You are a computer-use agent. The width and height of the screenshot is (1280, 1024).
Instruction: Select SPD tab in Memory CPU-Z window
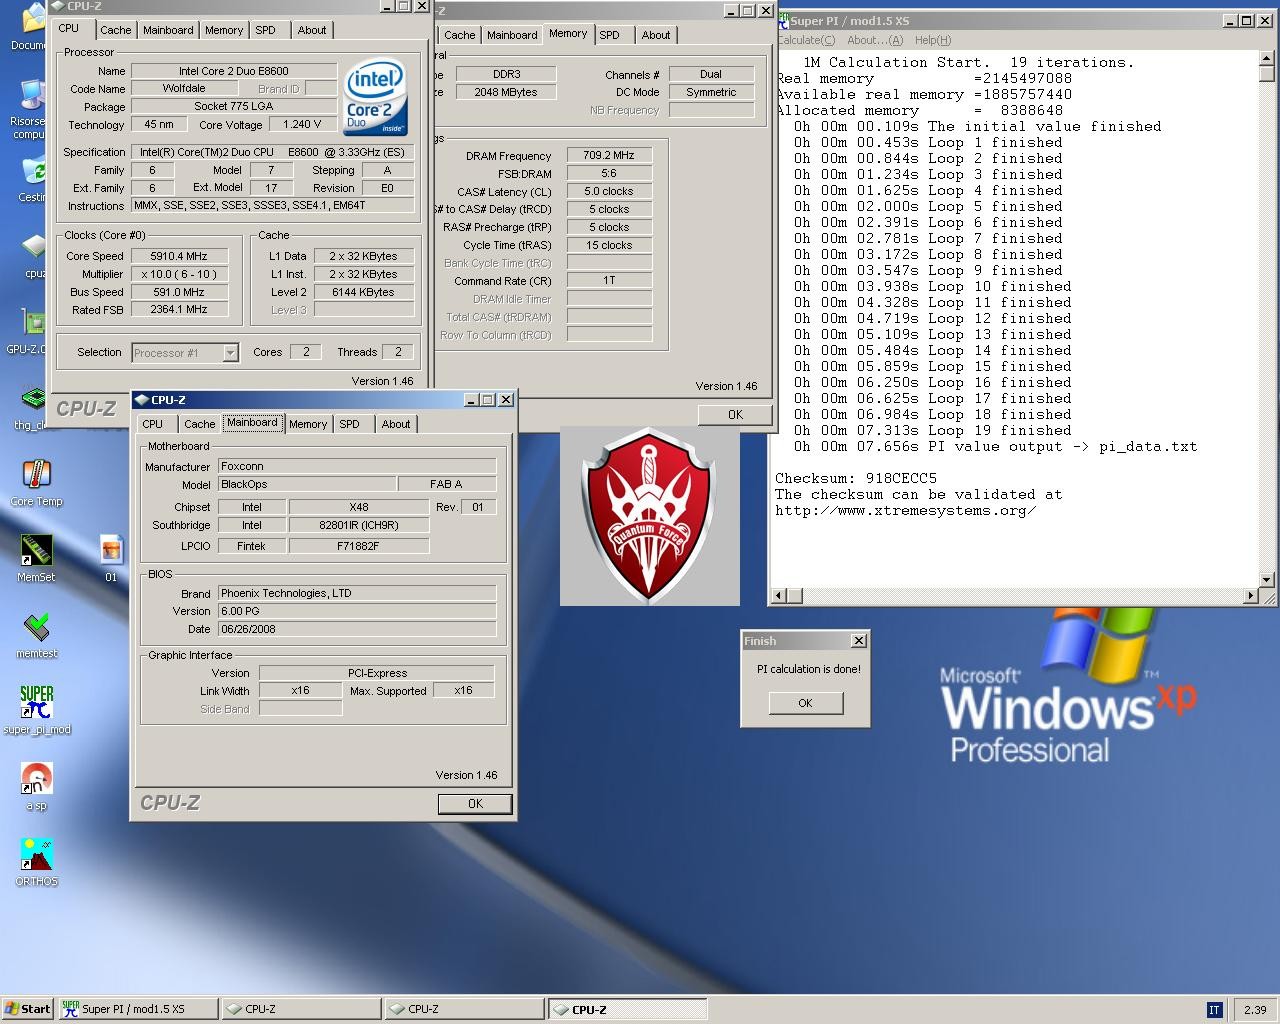pos(610,35)
